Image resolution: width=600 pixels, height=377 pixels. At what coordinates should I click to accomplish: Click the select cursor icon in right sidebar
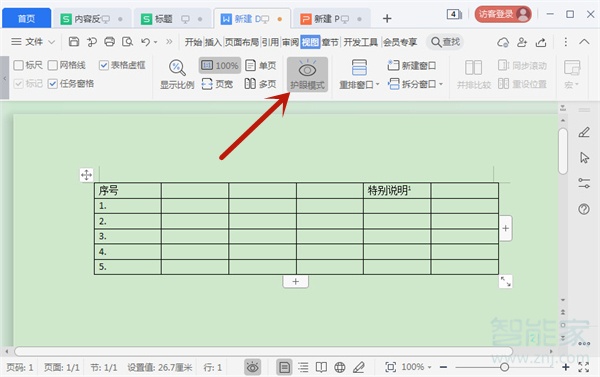tap(584, 157)
